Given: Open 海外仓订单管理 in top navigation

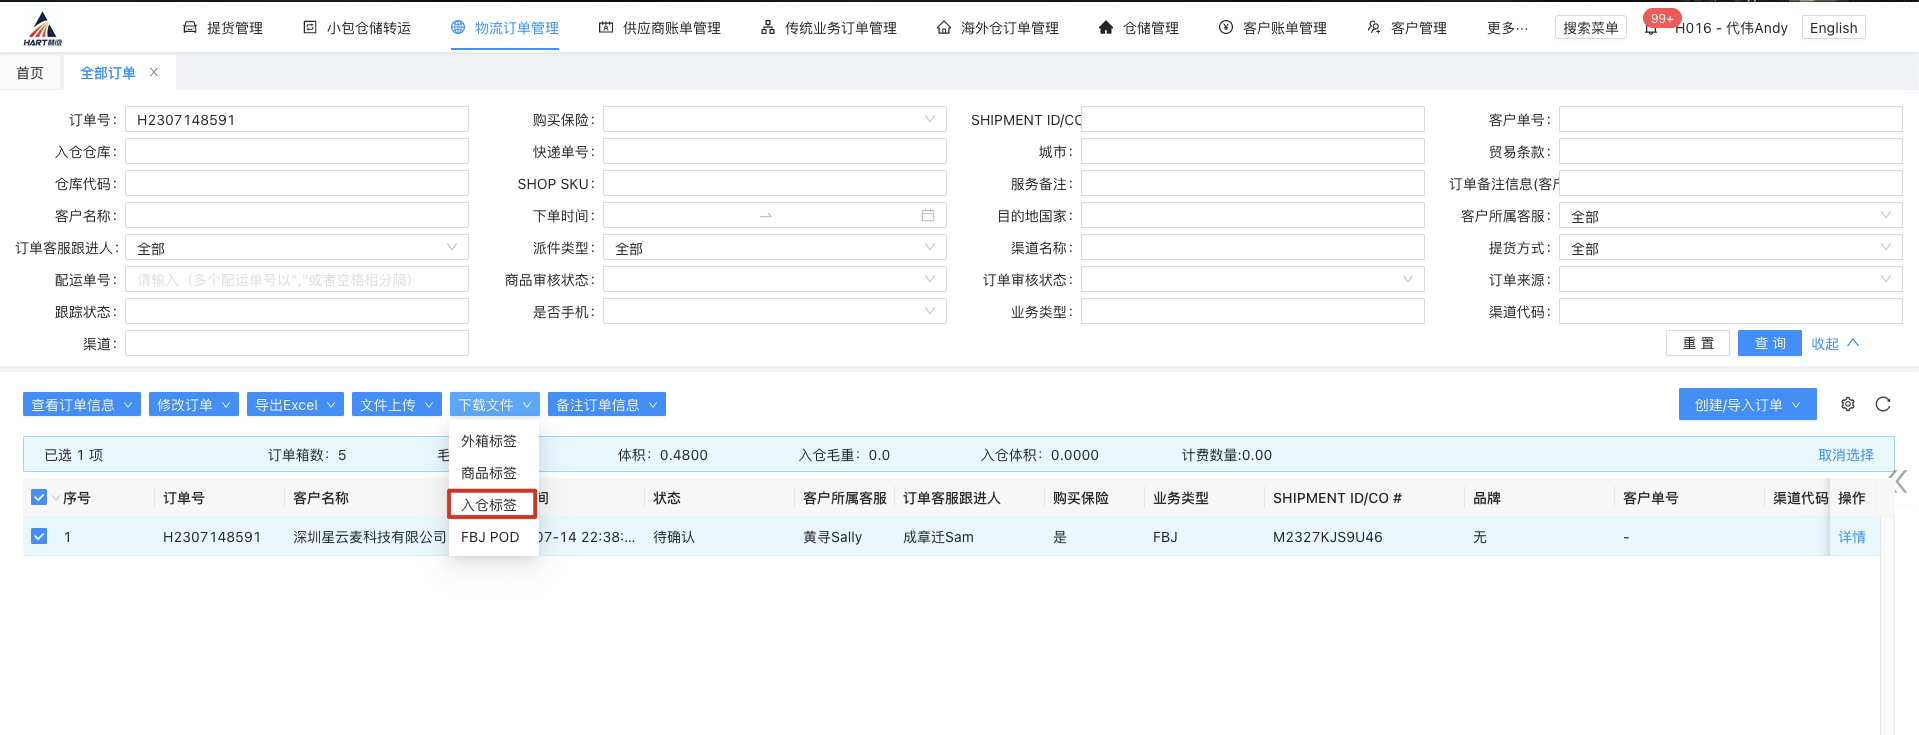Looking at the screenshot, I should [997, 28].
